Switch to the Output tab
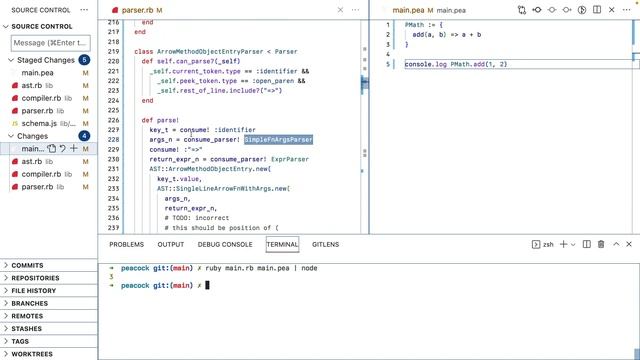This screenshot has height=360, width=640. coord(171,244)
